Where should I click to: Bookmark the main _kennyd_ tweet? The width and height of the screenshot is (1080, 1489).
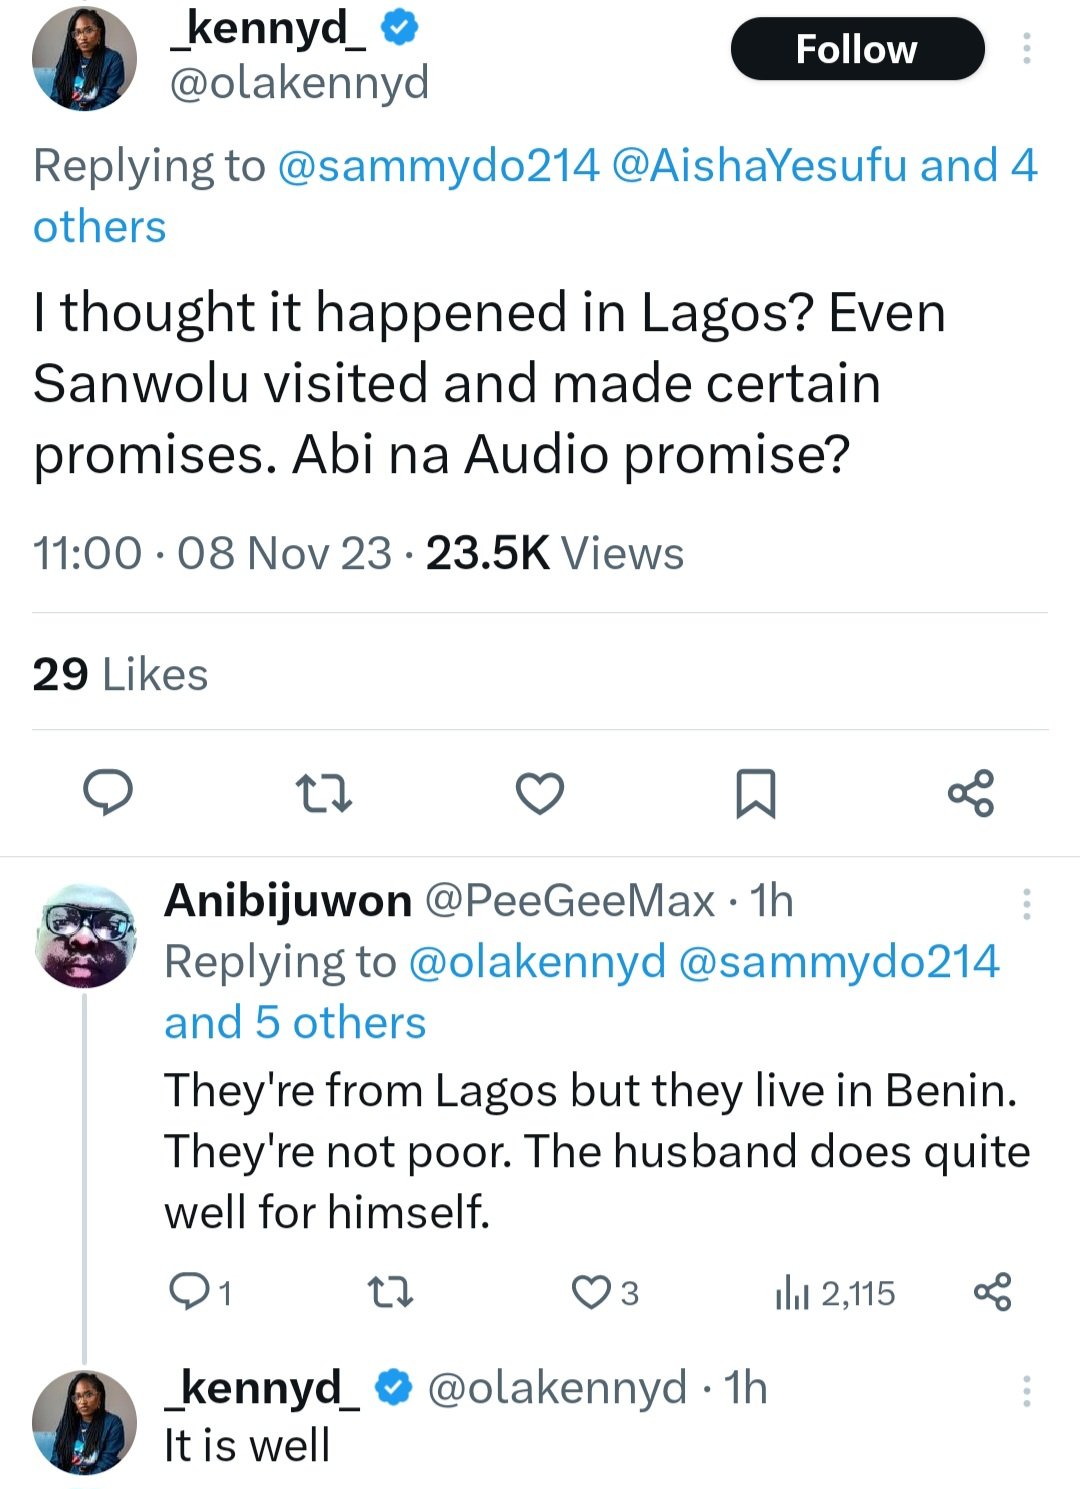click(755, 793)
